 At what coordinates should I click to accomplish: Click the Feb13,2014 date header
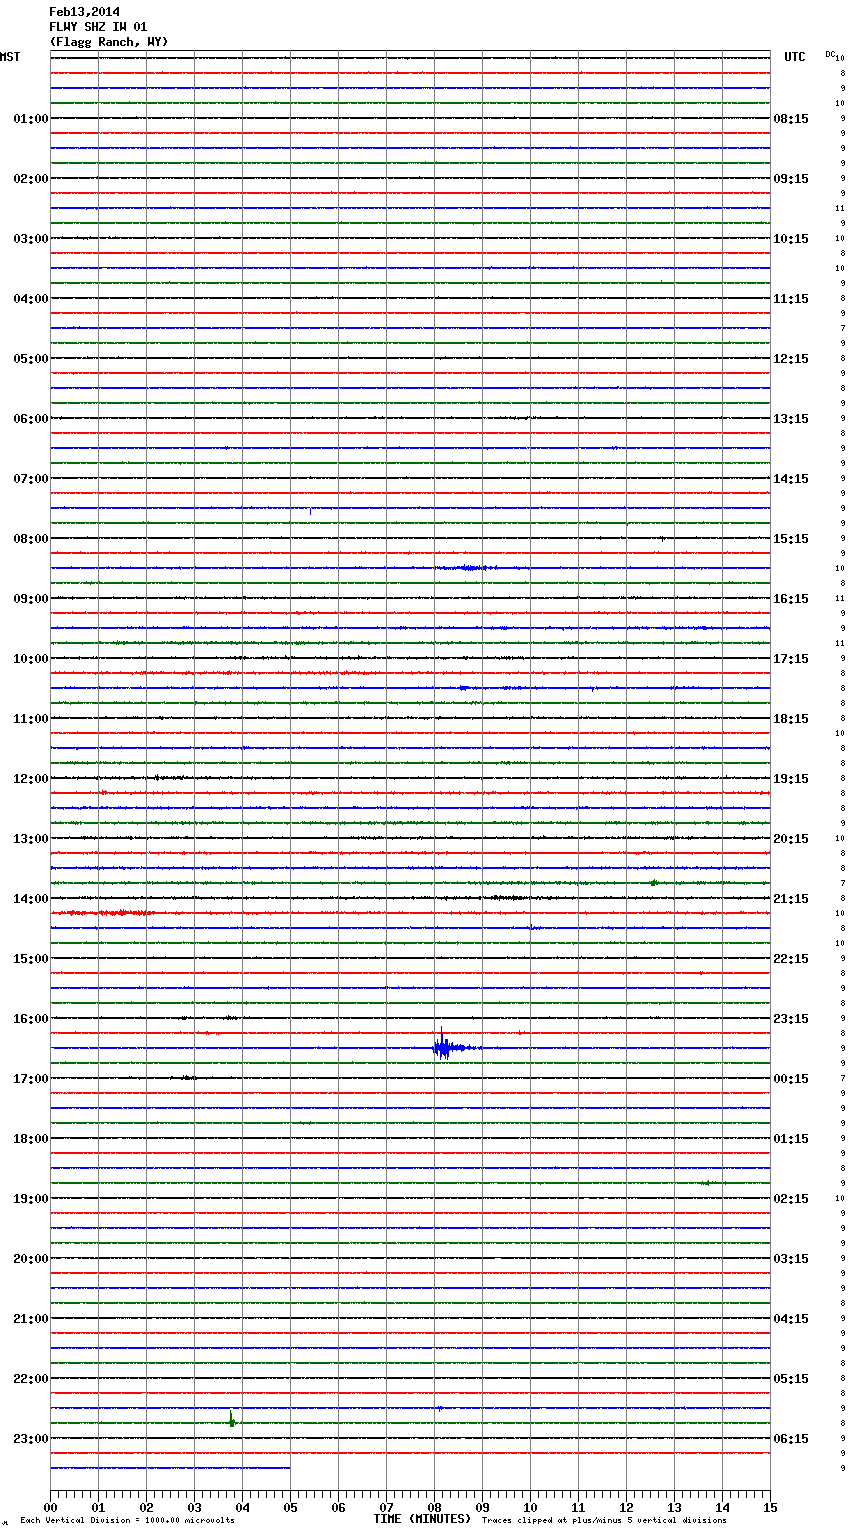click(x=84, y=12)
